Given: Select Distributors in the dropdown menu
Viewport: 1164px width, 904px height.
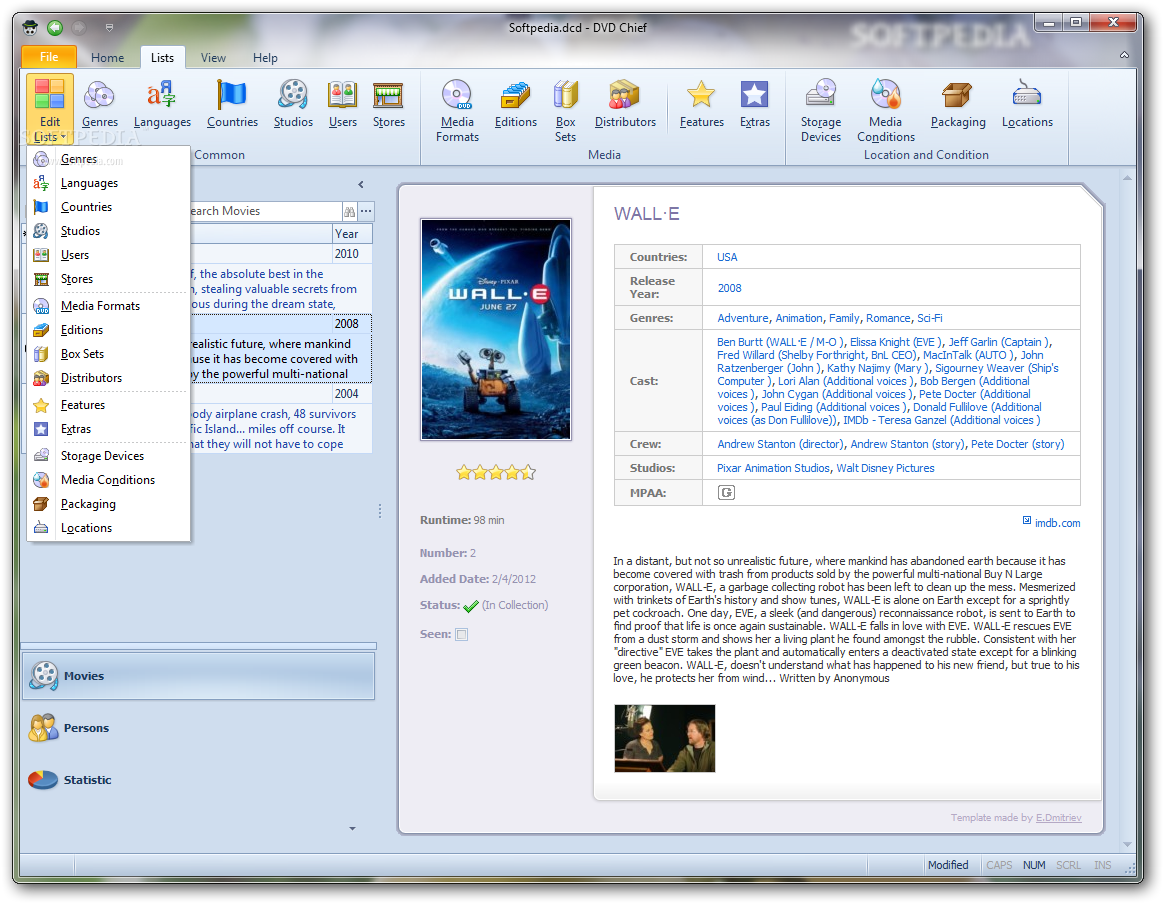Looking at the screenshot, I should [108, 378].
